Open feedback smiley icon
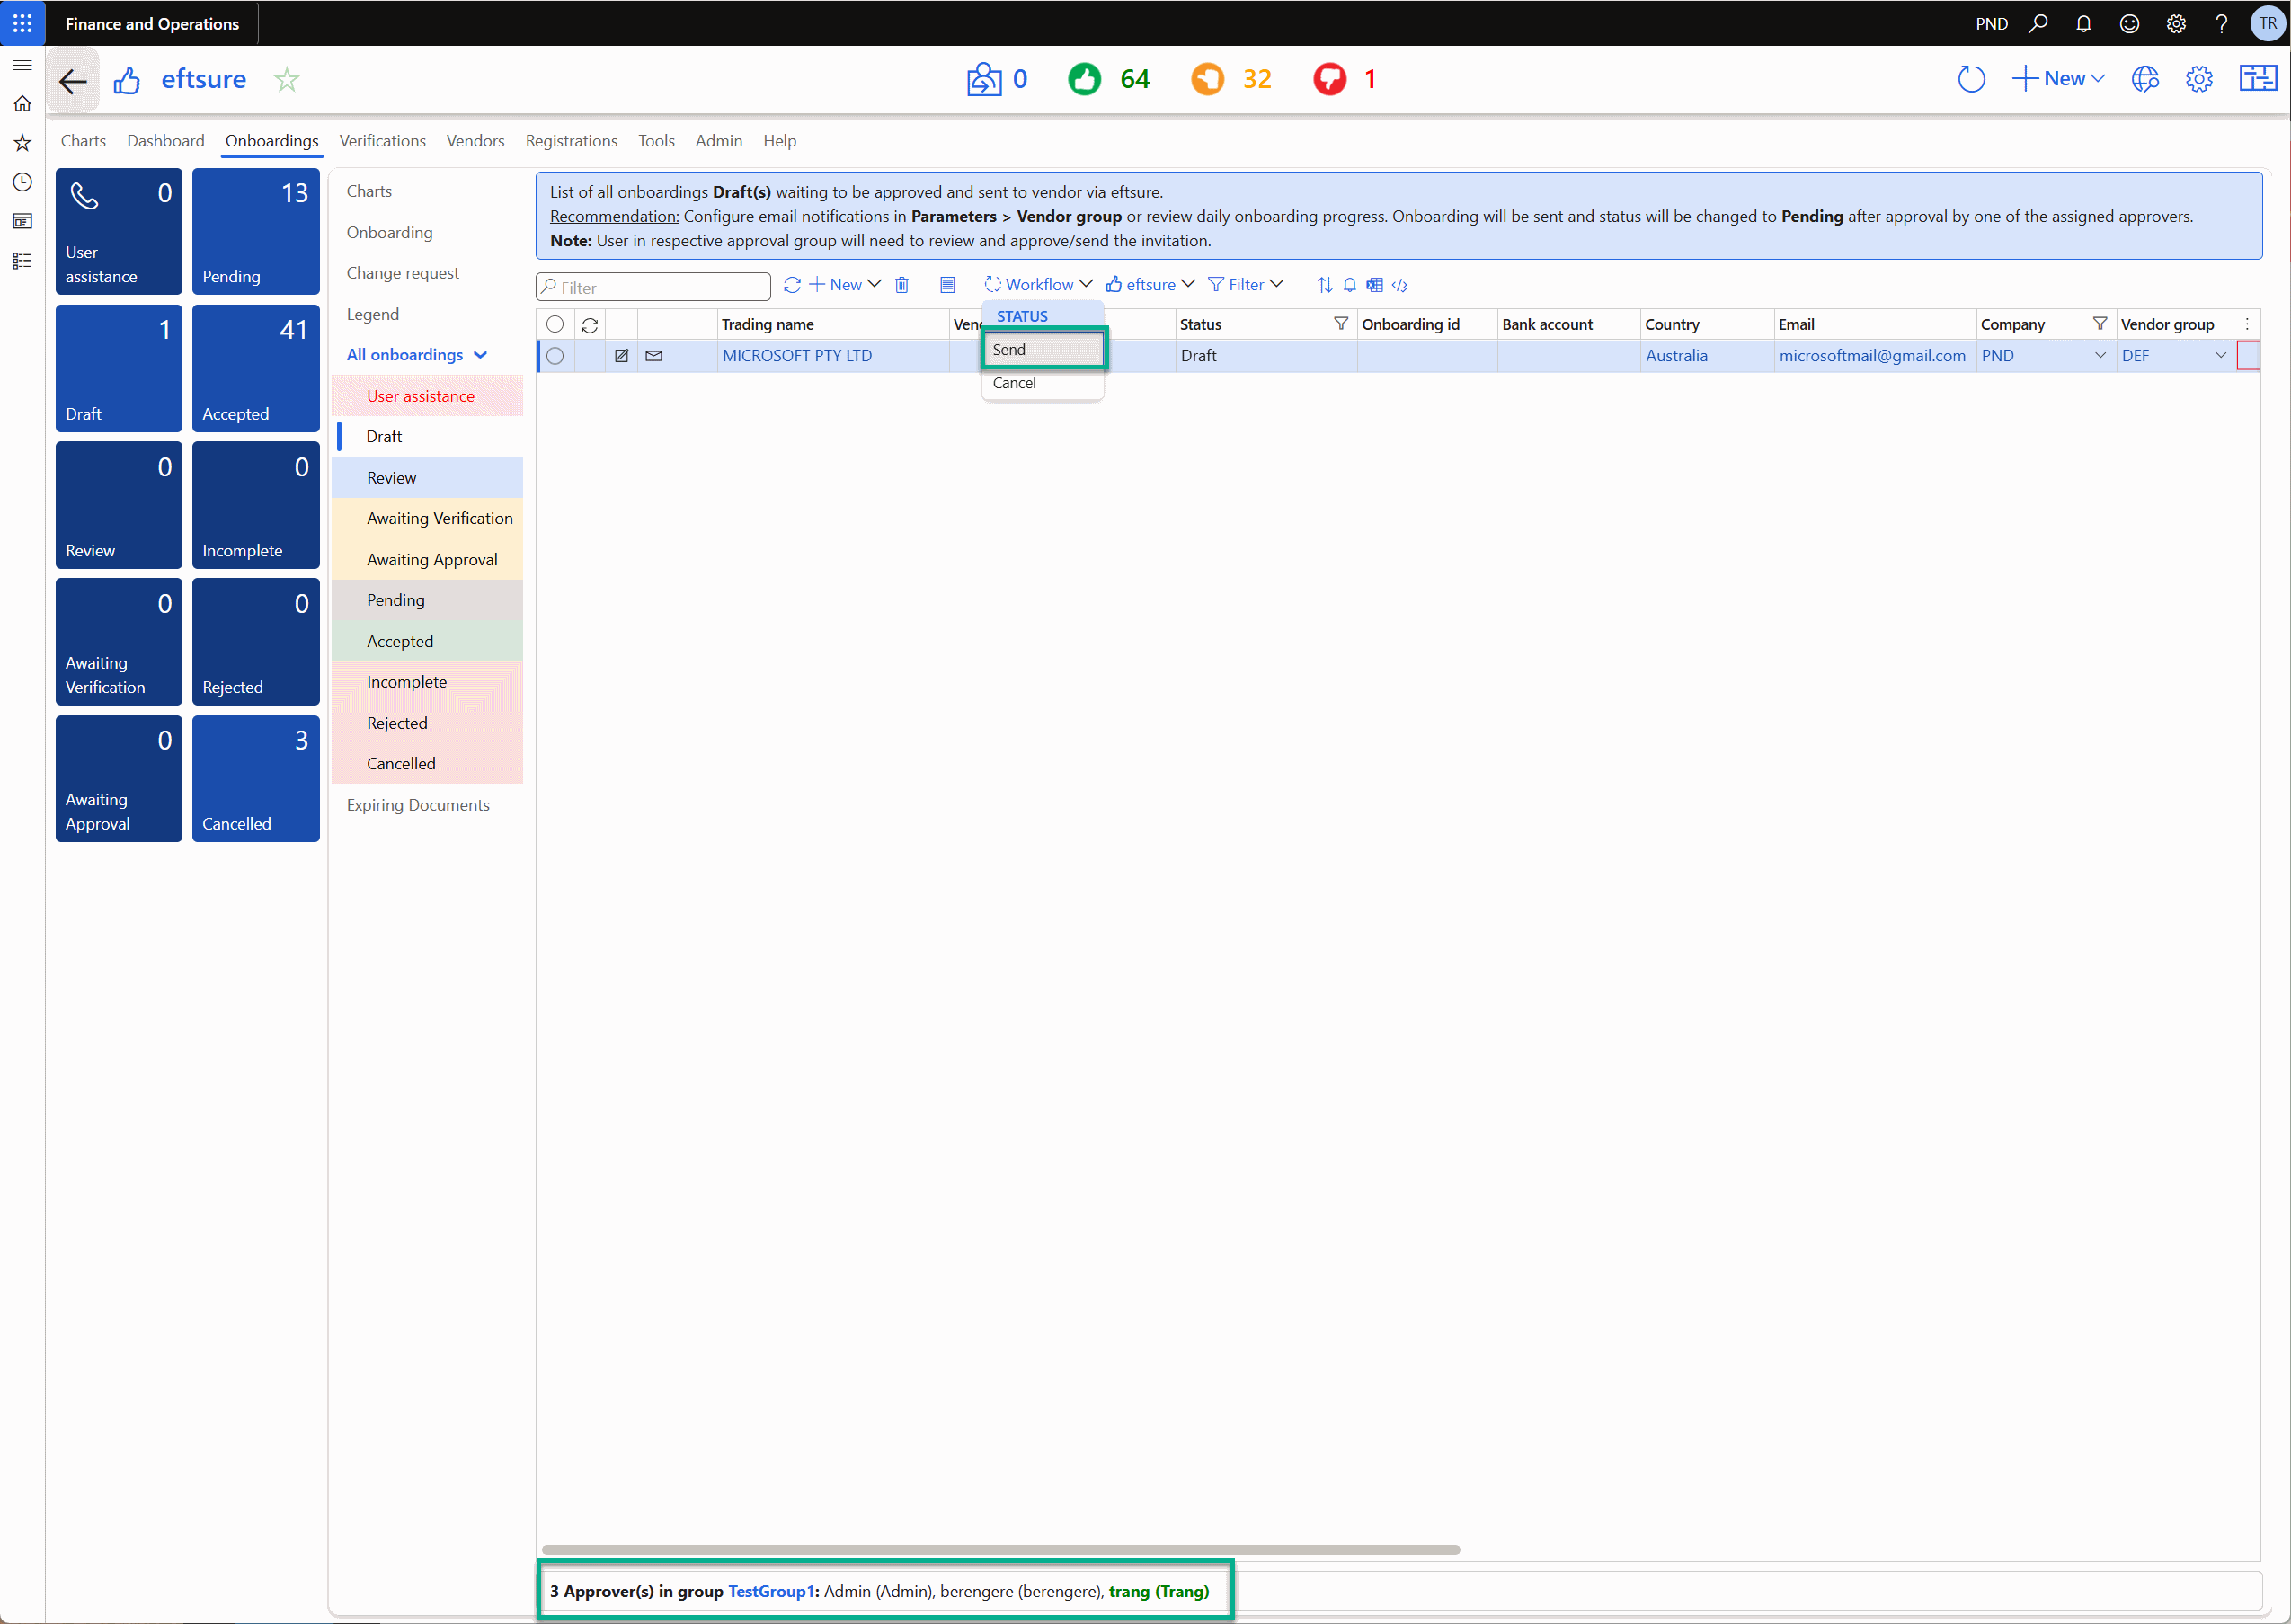Screen dimensions: 2291x1624 click(x=2129, y=23)
